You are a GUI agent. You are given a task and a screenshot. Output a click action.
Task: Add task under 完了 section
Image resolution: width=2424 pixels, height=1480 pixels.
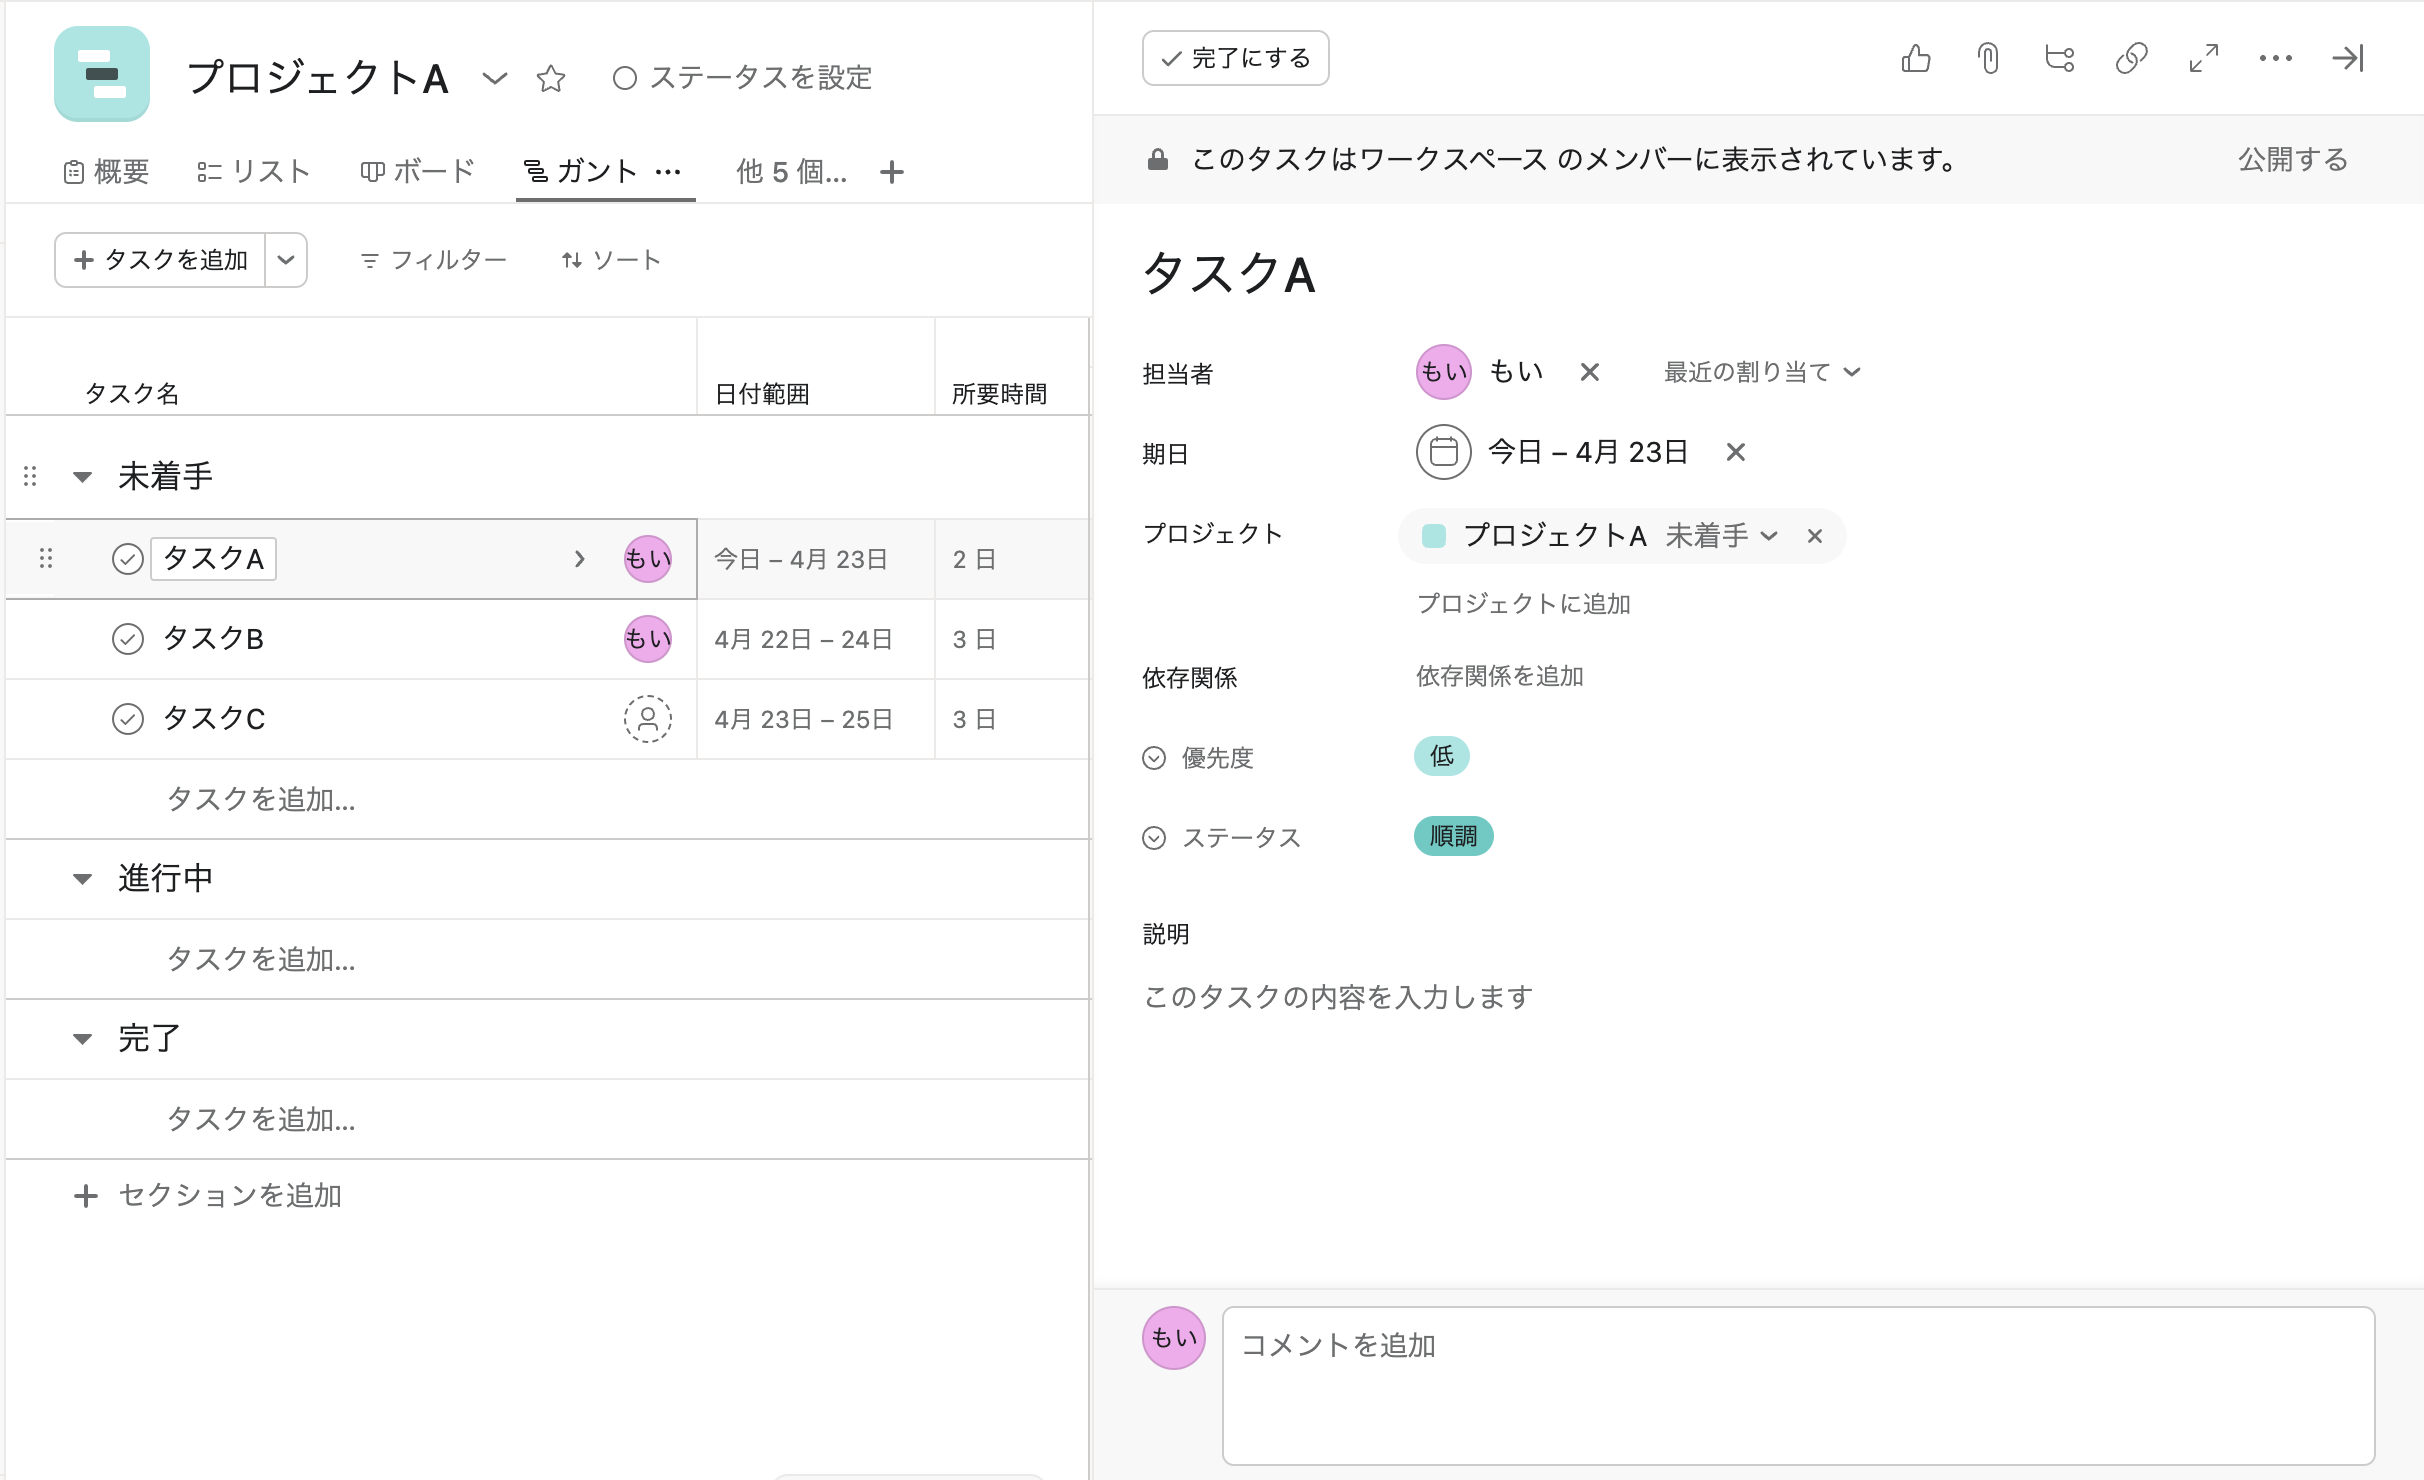click(261, 1119)
